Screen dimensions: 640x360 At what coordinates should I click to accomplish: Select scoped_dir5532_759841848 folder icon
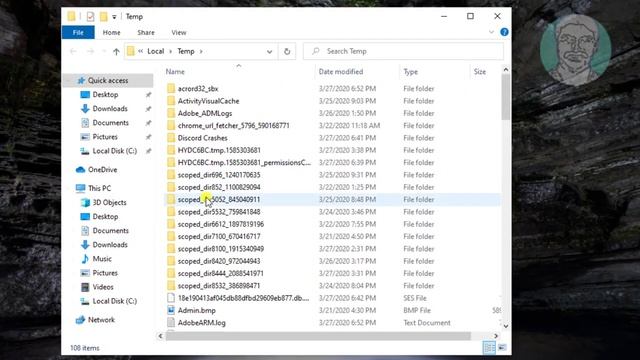click(x=171, y=212)
